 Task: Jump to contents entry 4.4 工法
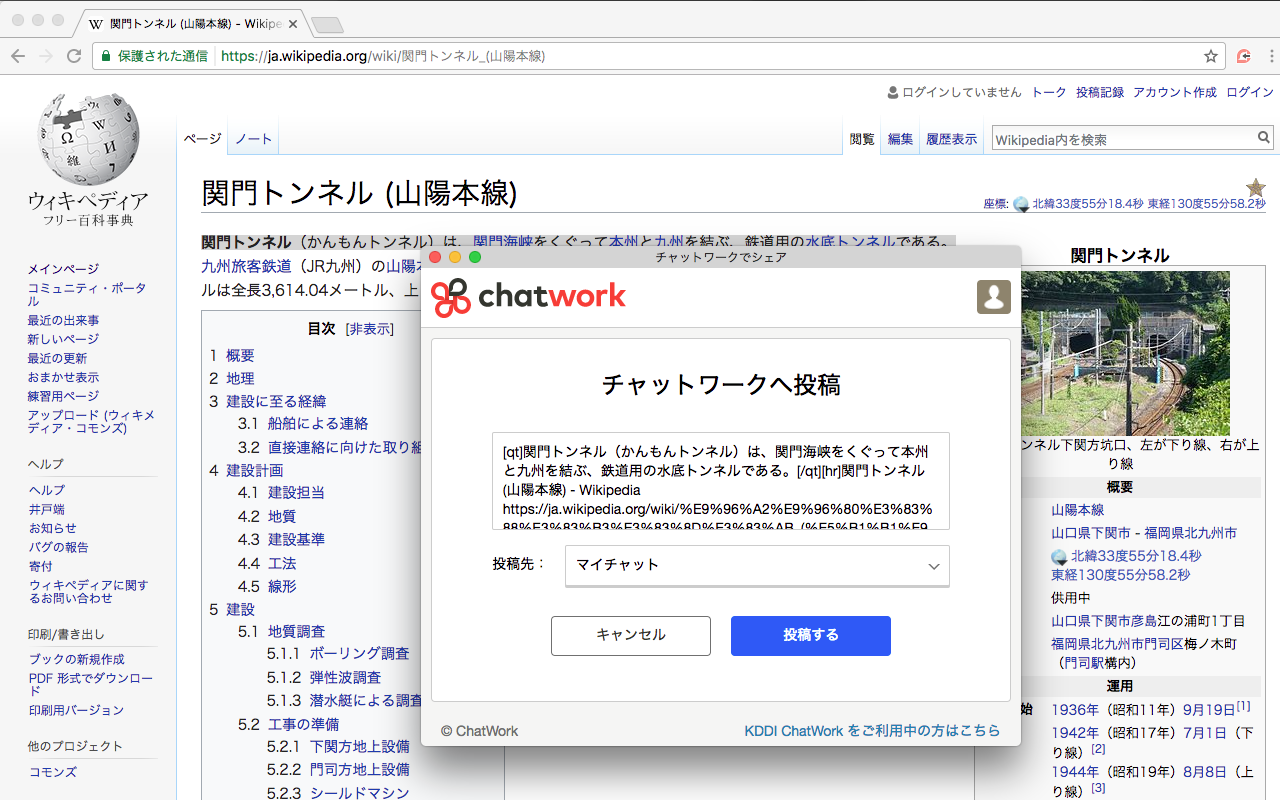point(267,563)
